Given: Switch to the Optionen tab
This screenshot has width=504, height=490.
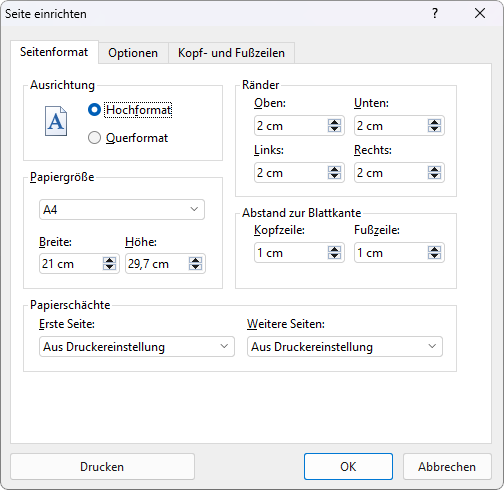Looking at the screenshot, I should (x=133, y=53).
